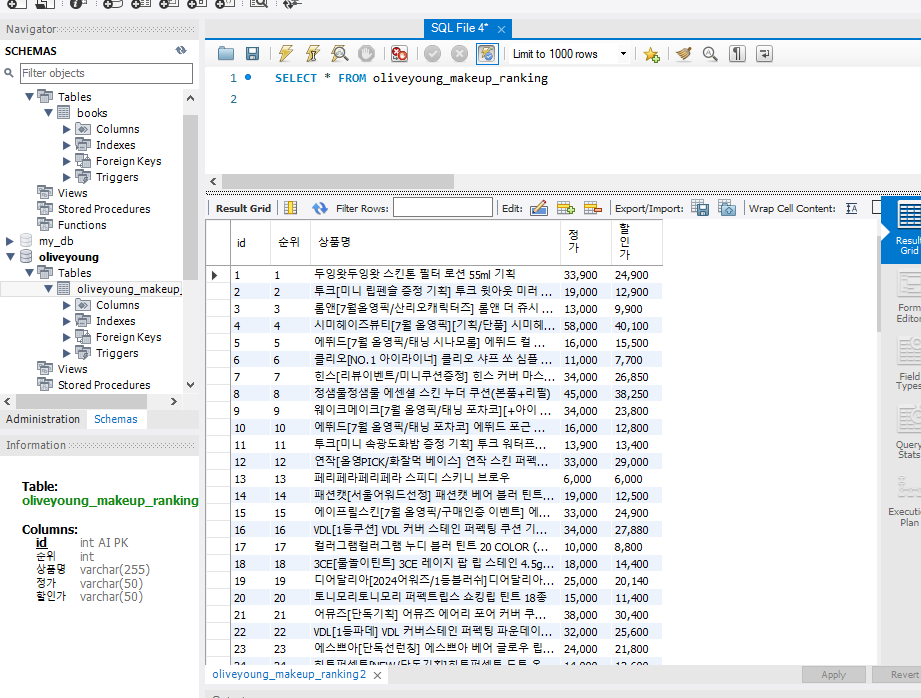Viewport: 921px width, 698px height.
Task: Insert a new row in the result grid
Action: pyautogui.click(x=566, y=208)
